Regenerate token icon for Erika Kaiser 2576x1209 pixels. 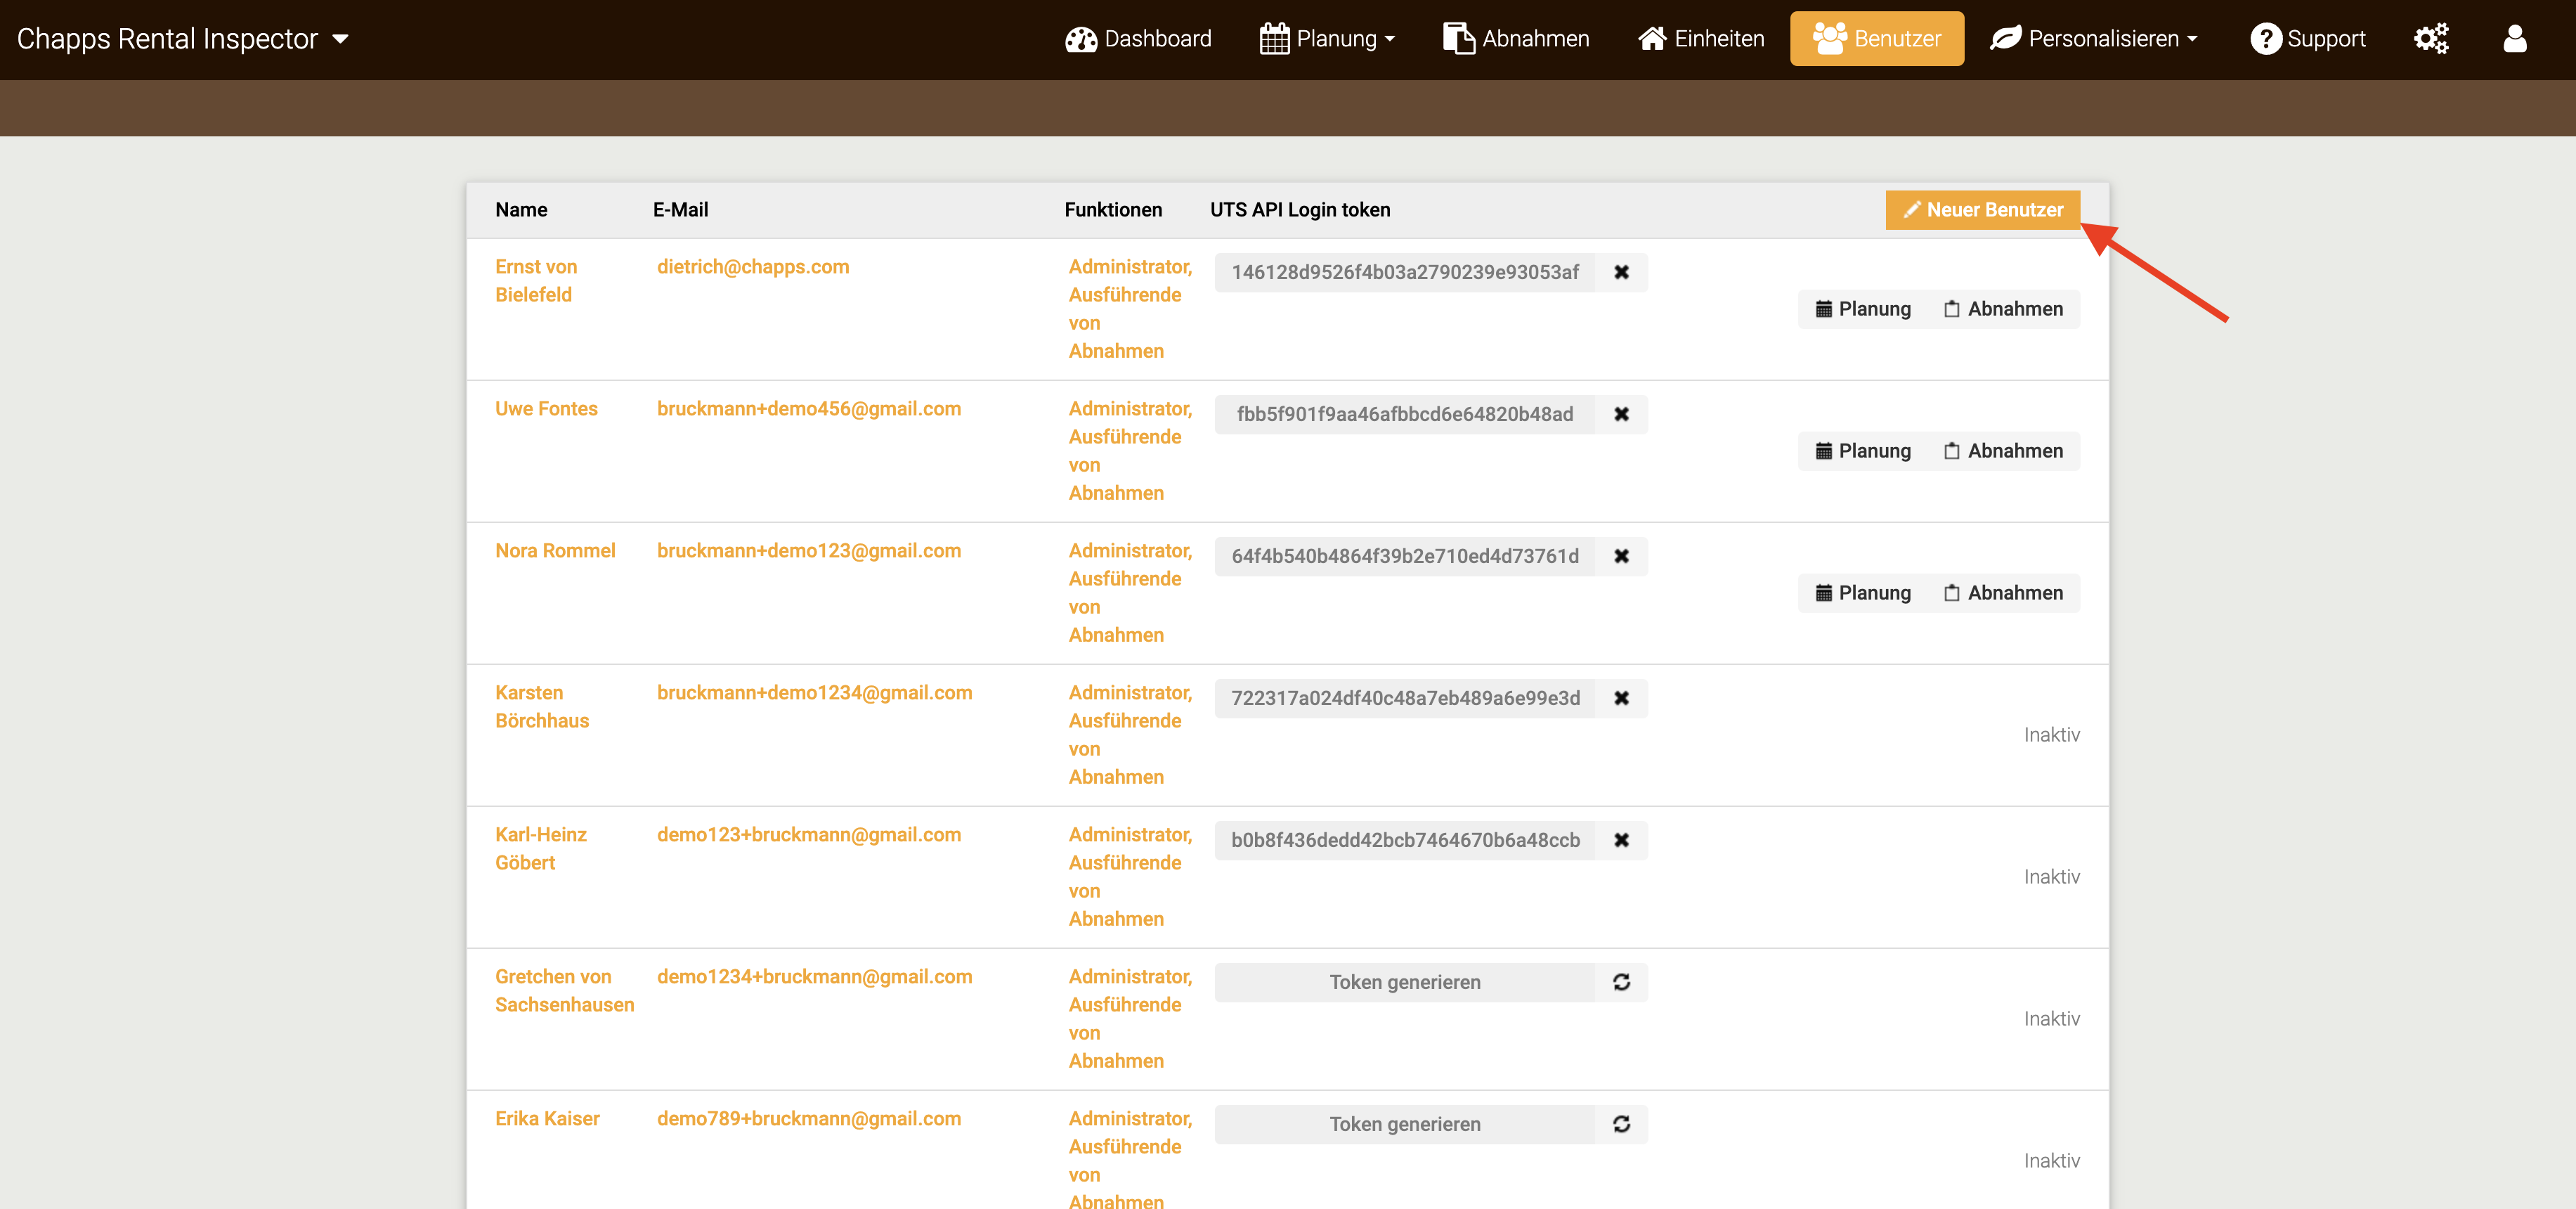pyautogui.click(x=1621, y=1124)
